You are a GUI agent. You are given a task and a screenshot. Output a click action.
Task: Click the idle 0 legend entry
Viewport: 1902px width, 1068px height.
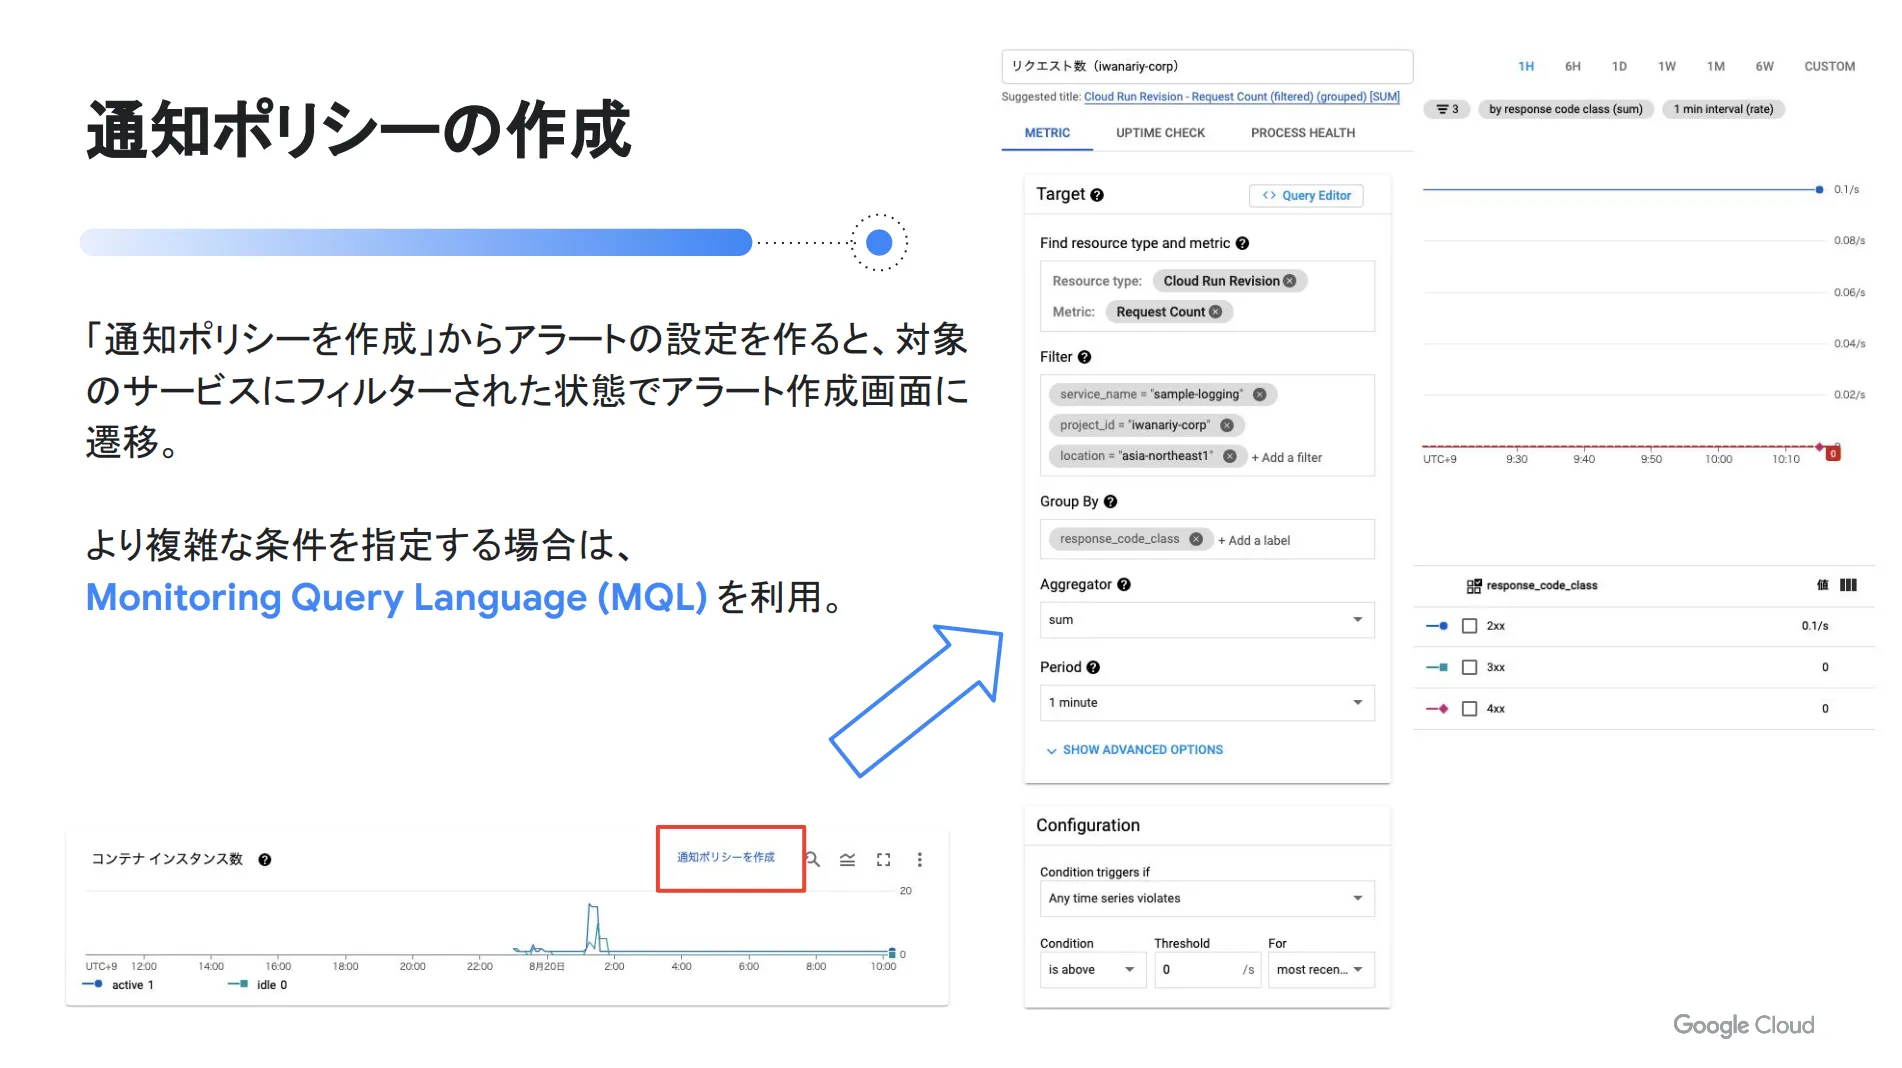tap(258, 985)
